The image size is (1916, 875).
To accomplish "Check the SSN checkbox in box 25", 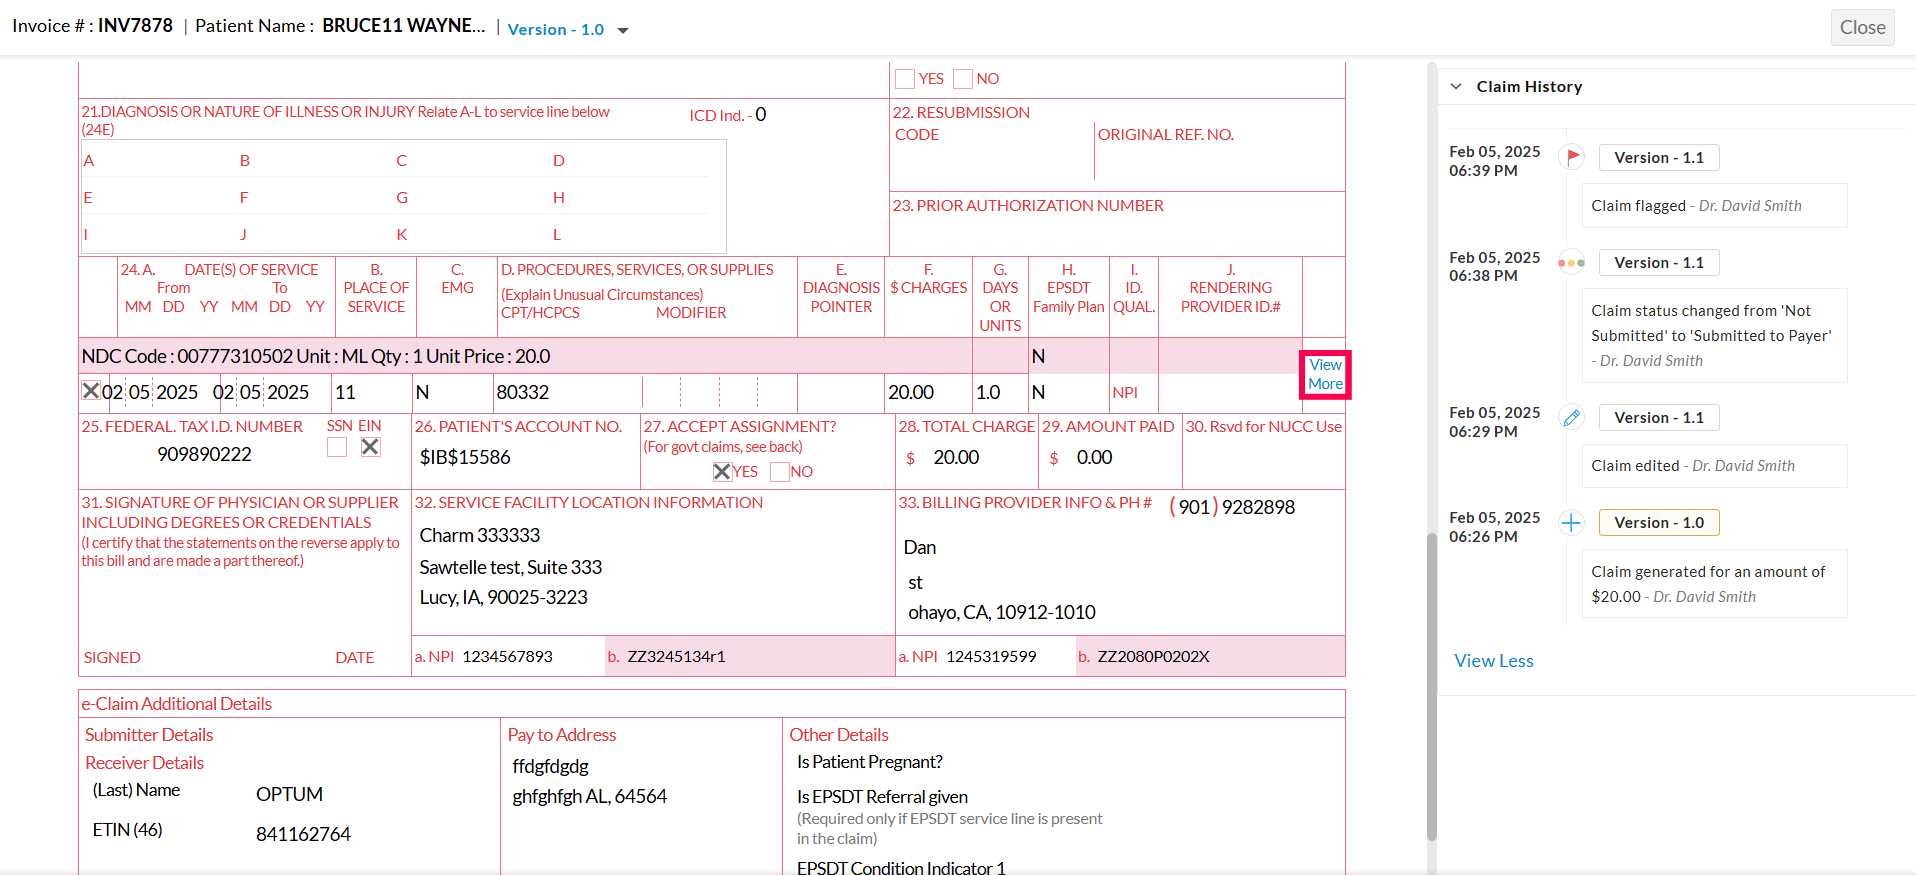I will point(337,447).
